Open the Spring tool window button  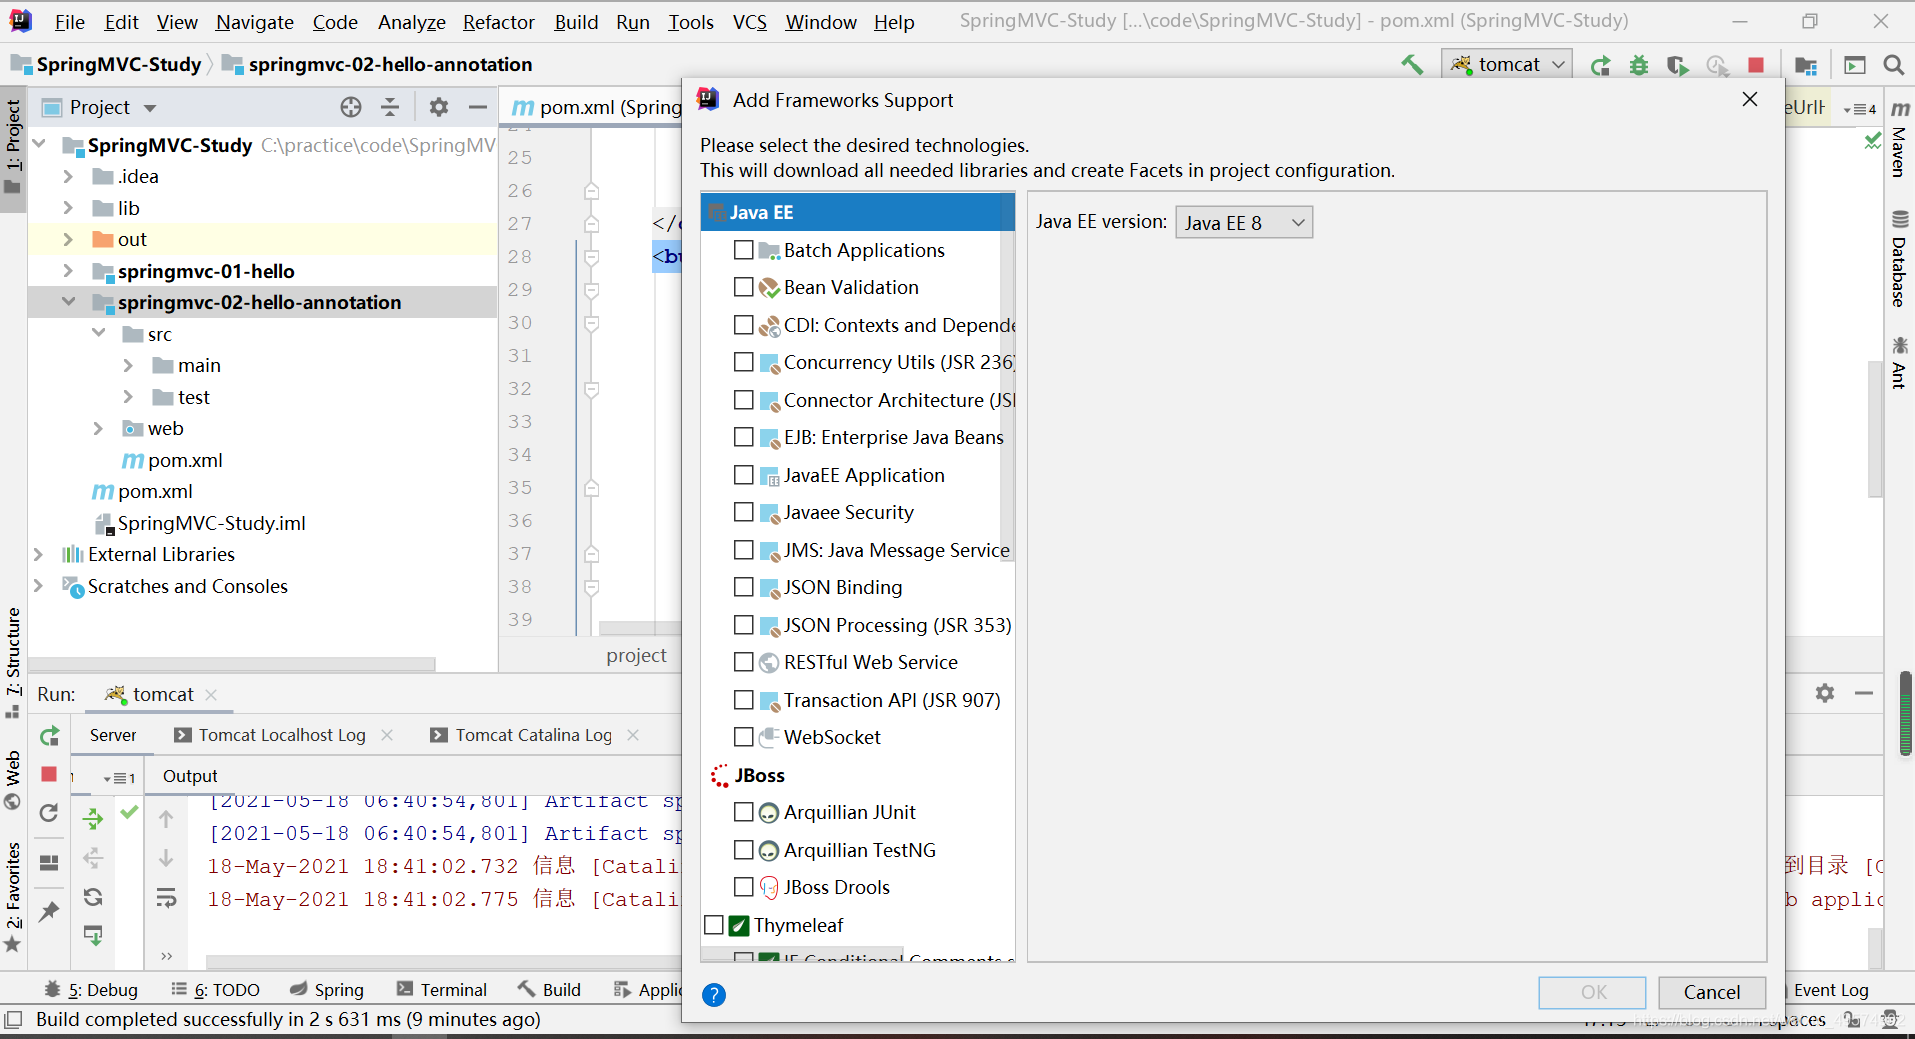coord(327,990)
